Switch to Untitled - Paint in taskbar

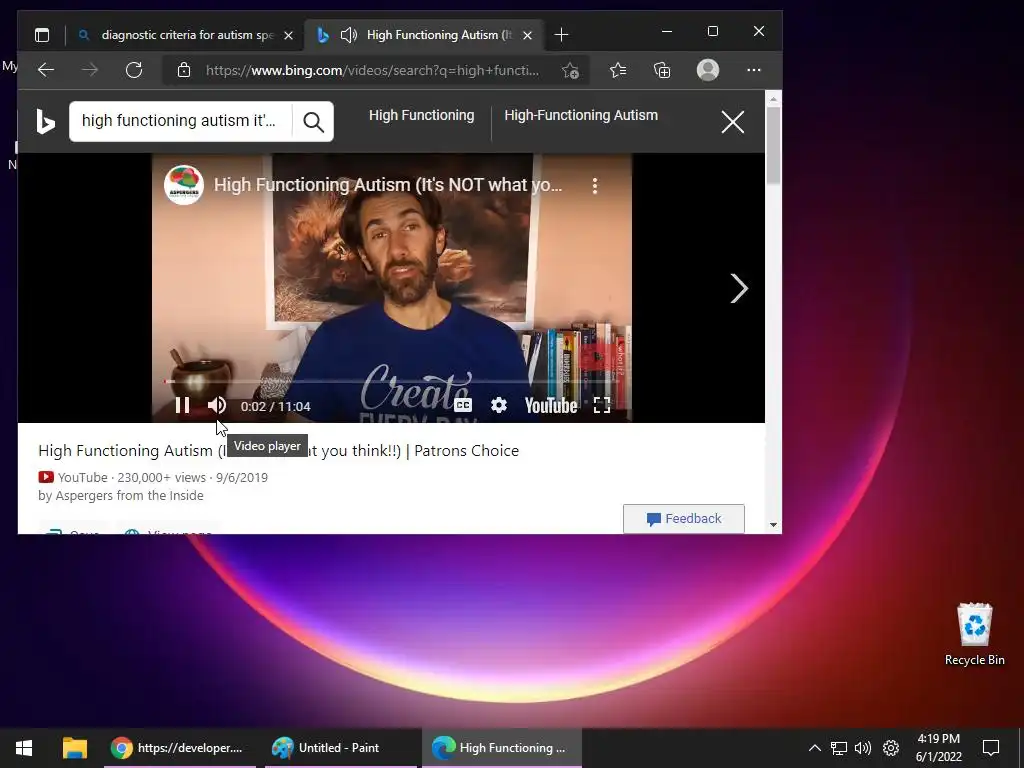[x=340, y=748]
